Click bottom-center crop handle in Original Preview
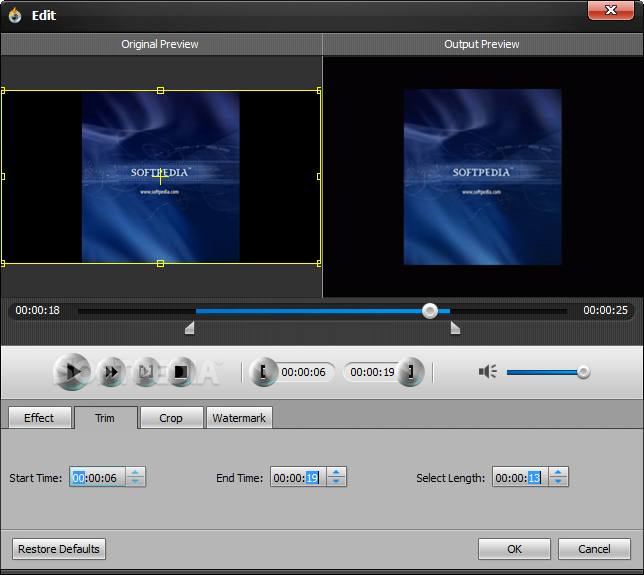 click(161, 263)
